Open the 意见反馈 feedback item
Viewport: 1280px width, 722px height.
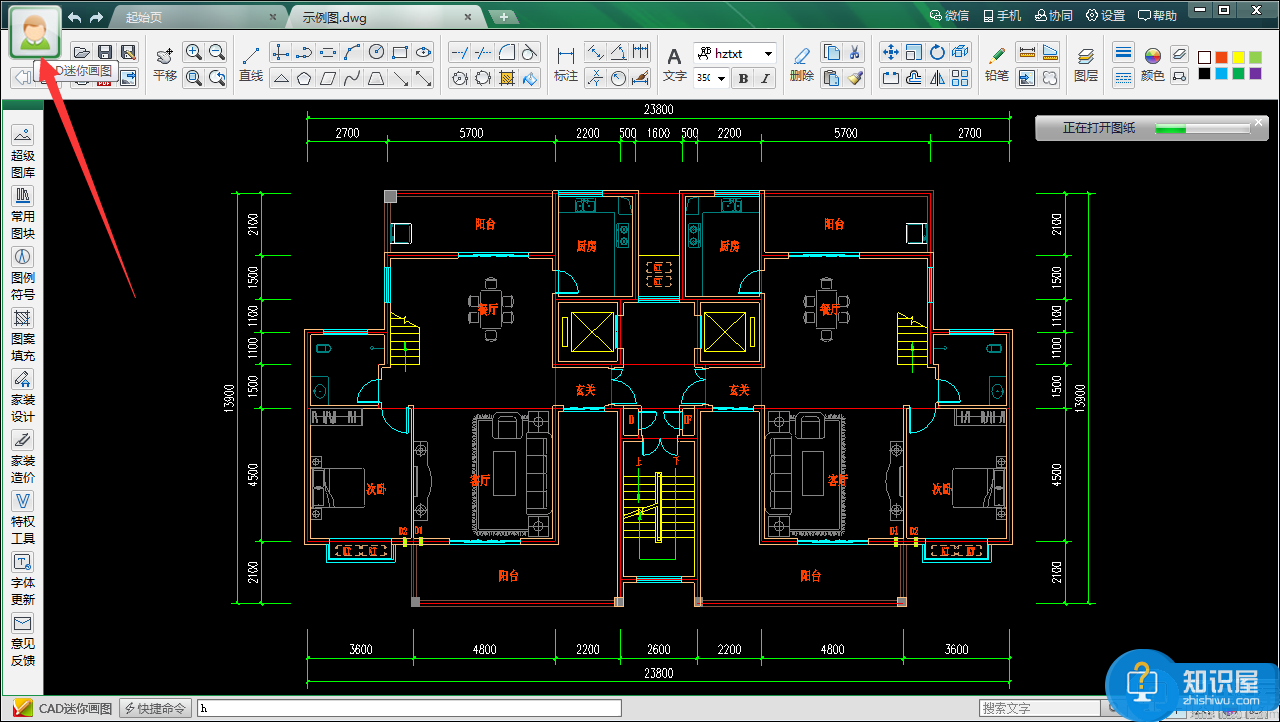tap(23, 641)
